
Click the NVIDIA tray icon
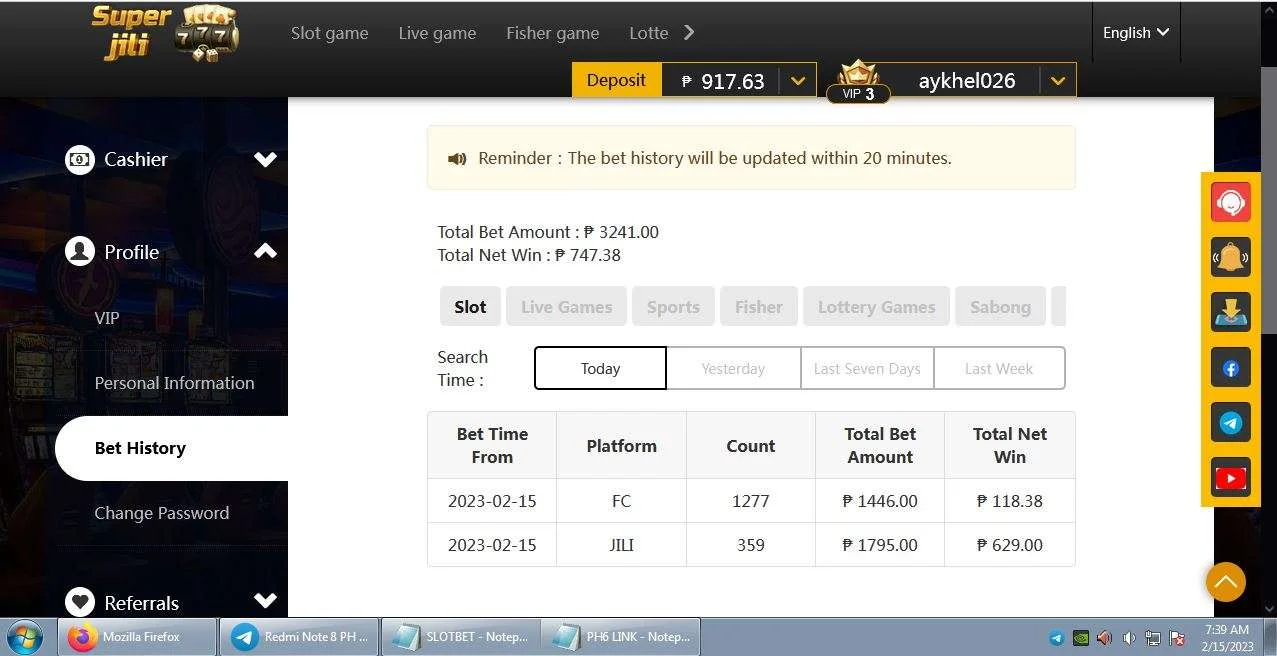tap(1080, 638)
